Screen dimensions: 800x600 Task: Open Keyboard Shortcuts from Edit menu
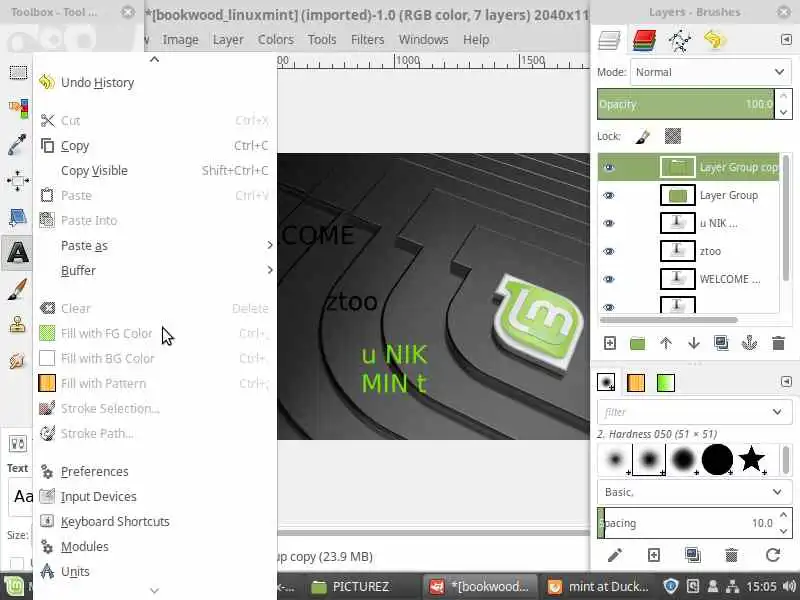(155, 522)
